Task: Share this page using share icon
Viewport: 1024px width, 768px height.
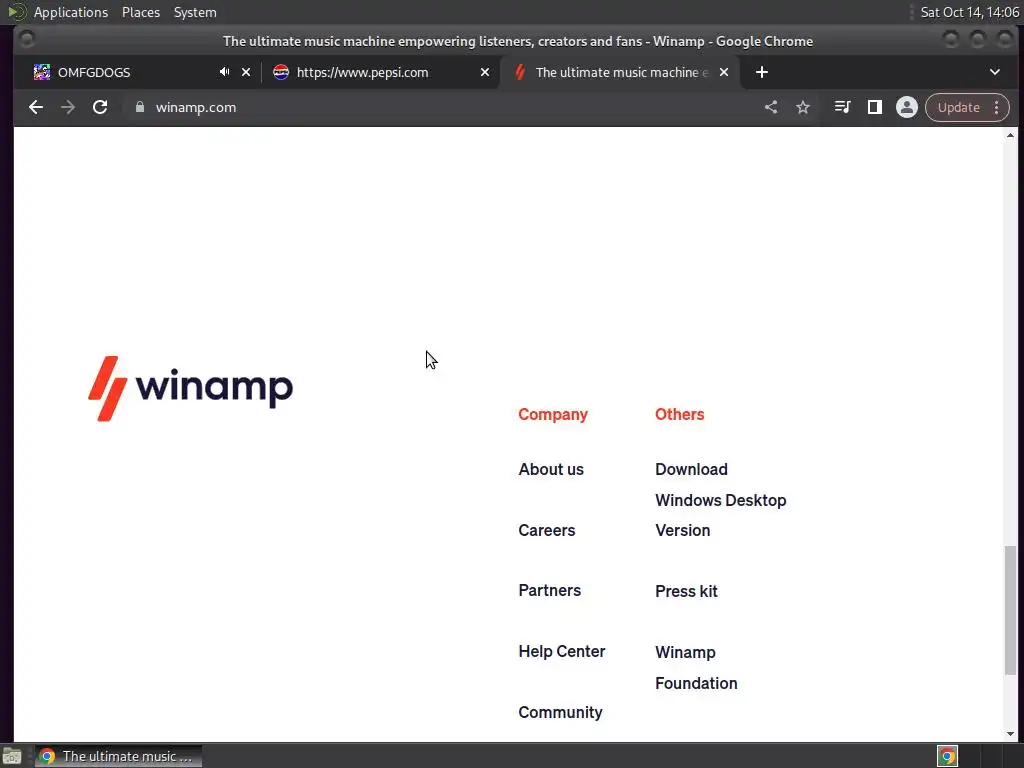Action: coord(771,107)
